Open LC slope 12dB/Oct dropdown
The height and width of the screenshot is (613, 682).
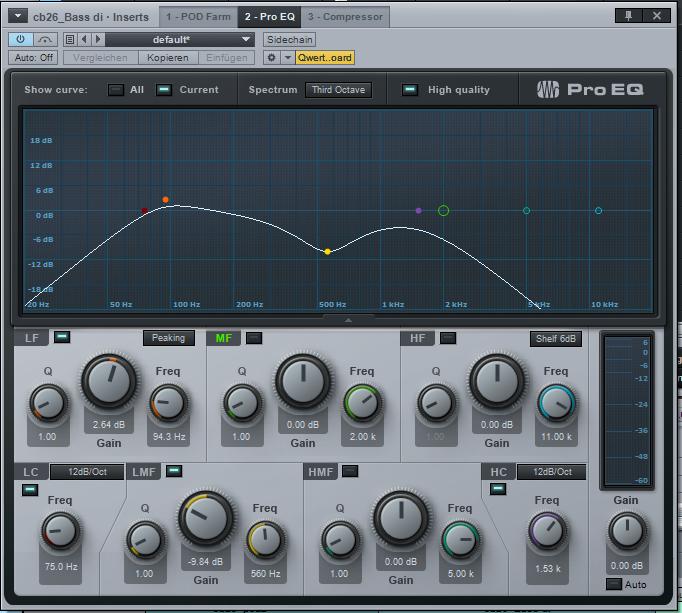[87, 472]
